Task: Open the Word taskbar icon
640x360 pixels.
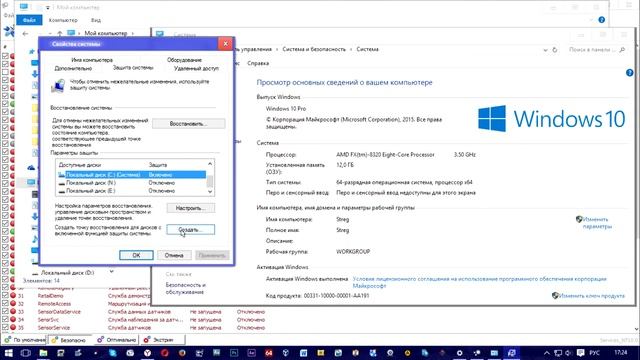Action: pyautogui.click(x=303, y=353)
